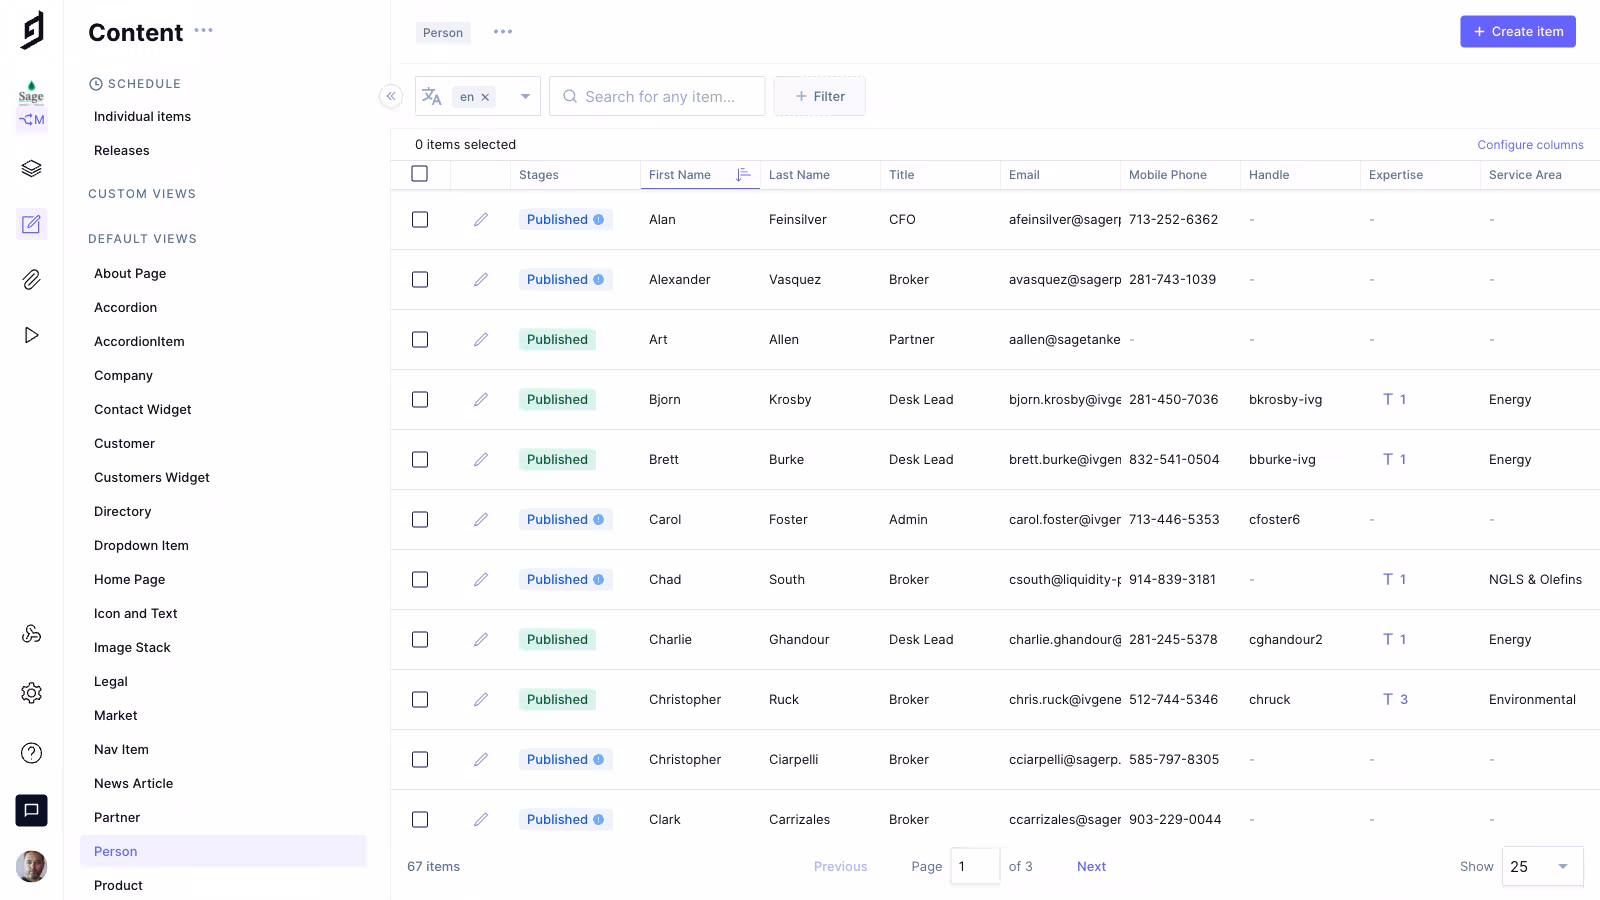Open the Assets paperclip icon
The height and width of the screenshot is (900, 1600).
(x=31, y=280)
